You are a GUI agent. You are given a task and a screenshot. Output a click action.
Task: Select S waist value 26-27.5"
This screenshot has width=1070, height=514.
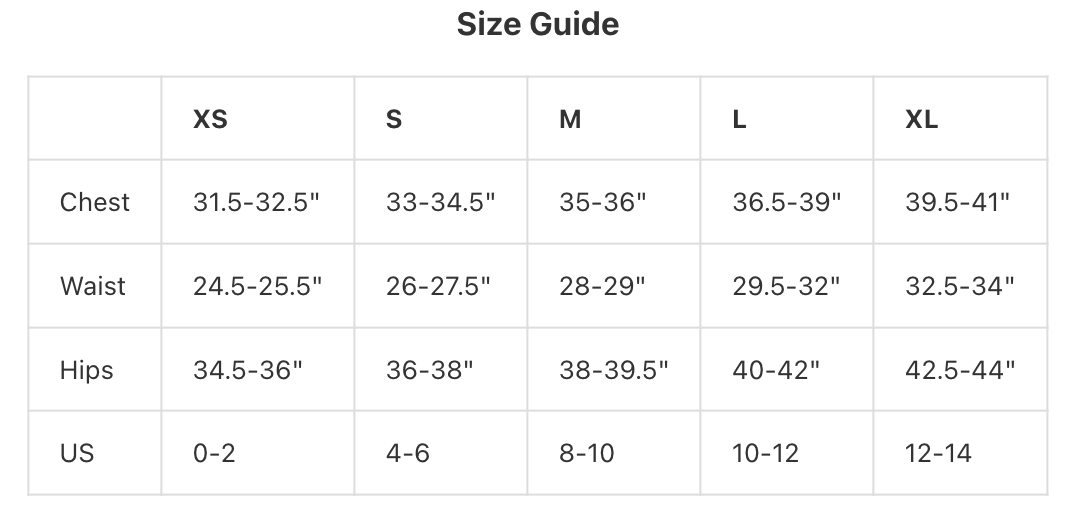pos(438,286)
